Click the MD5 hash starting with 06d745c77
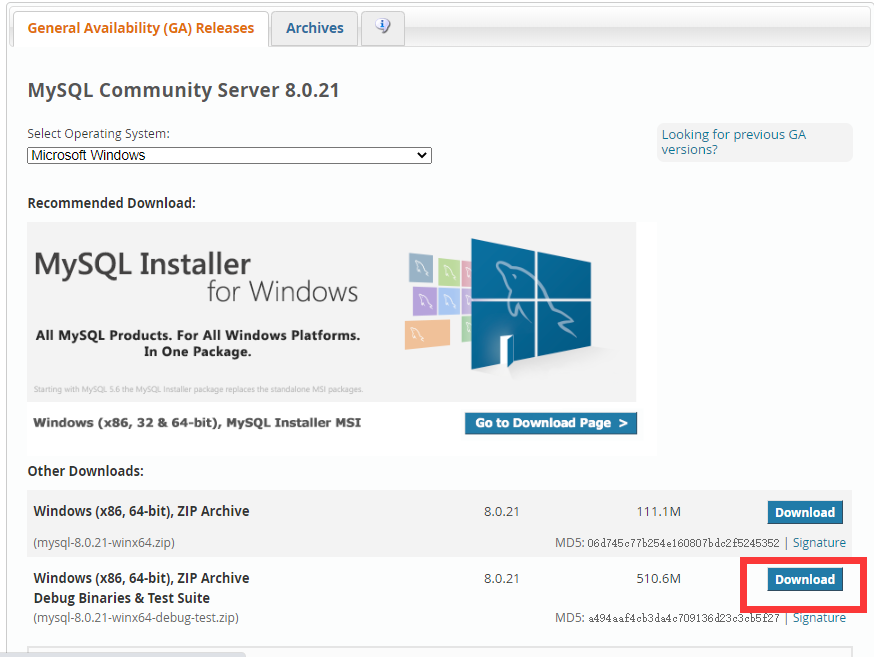 click(x=683, y=543)
